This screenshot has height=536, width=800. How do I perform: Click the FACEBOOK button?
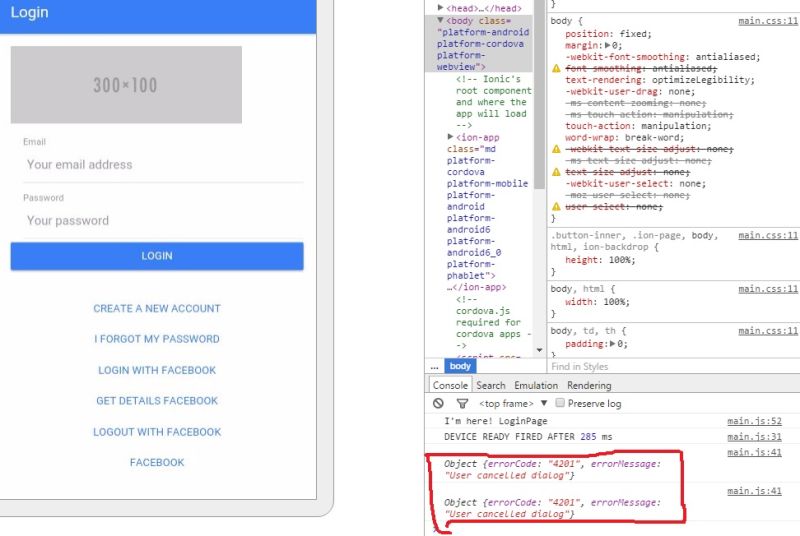[x=157, y=463]
